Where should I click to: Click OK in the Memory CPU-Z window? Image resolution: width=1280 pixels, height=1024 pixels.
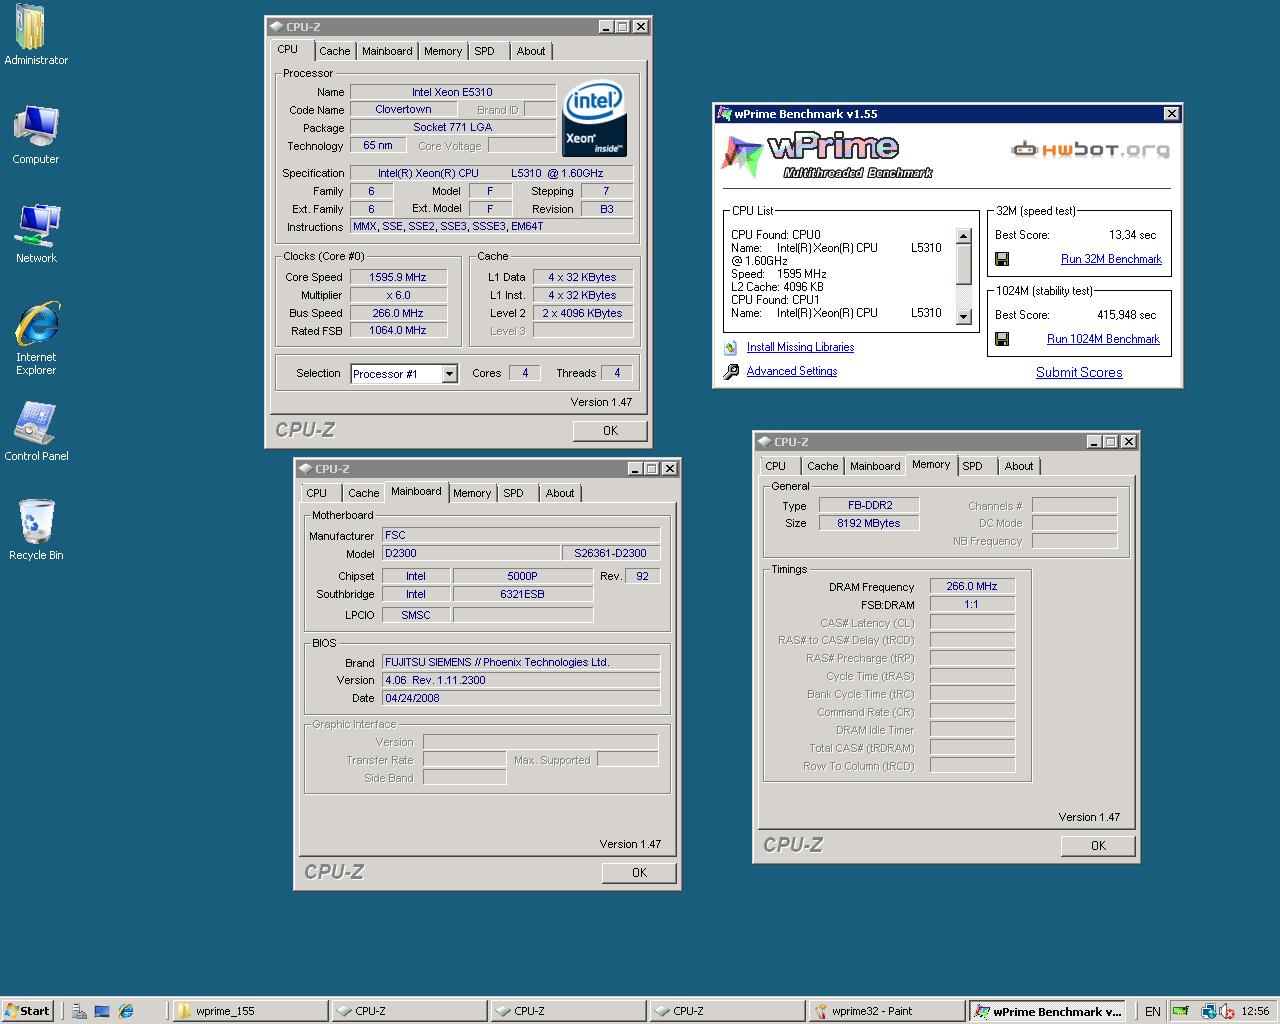click(1098, 846)
